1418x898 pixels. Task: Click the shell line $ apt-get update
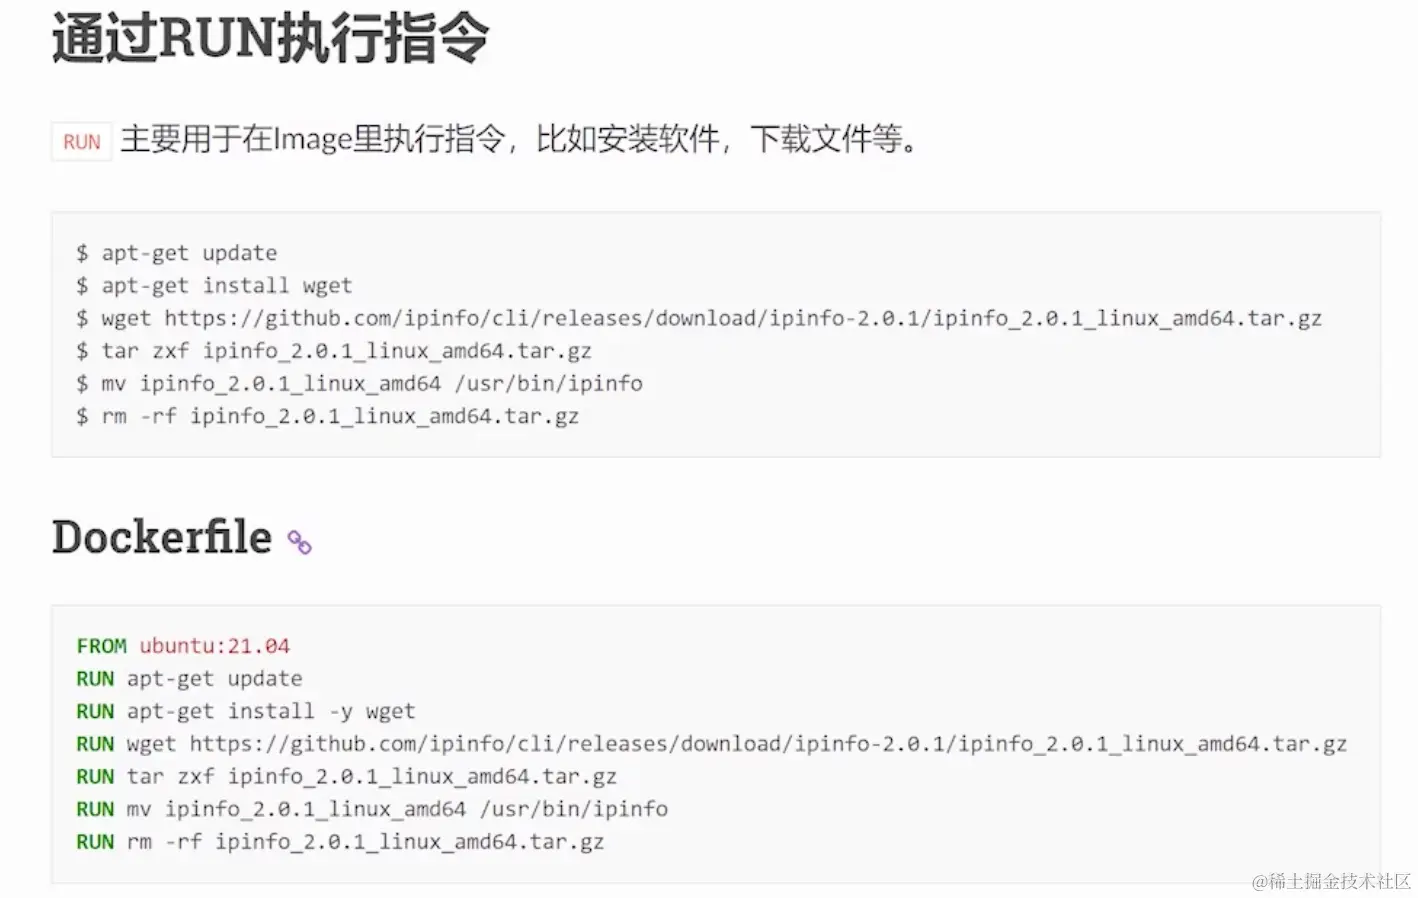click(x=176, y=253)
